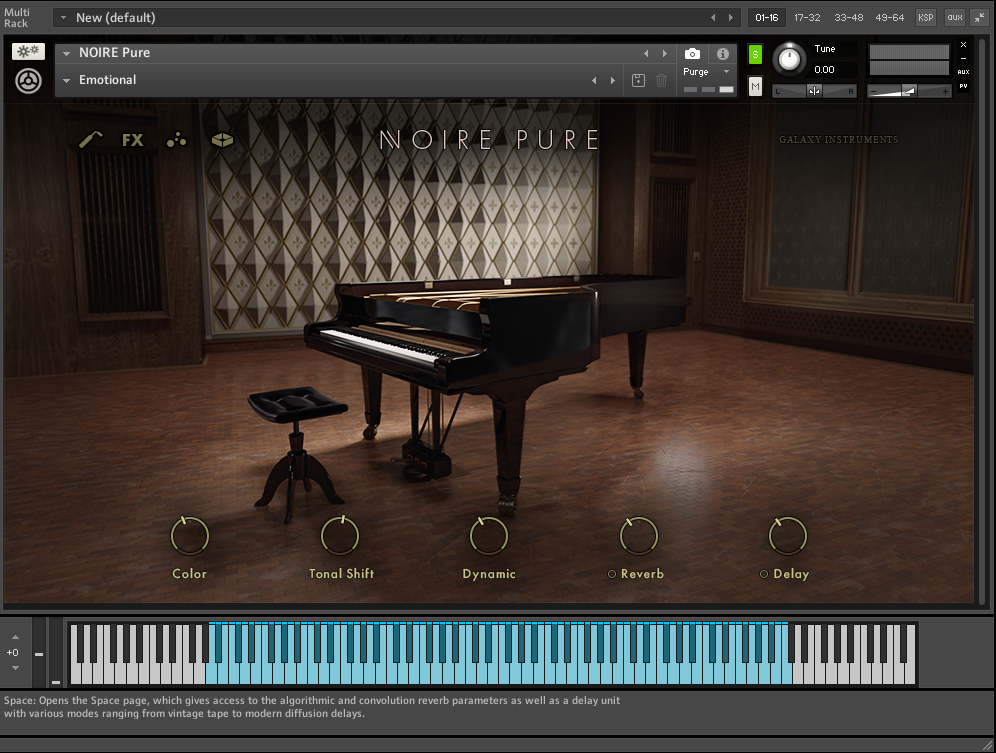Shift the keyboard down an octave
Viewport: 996px width, 753px height.
click(x=15, y=668)
